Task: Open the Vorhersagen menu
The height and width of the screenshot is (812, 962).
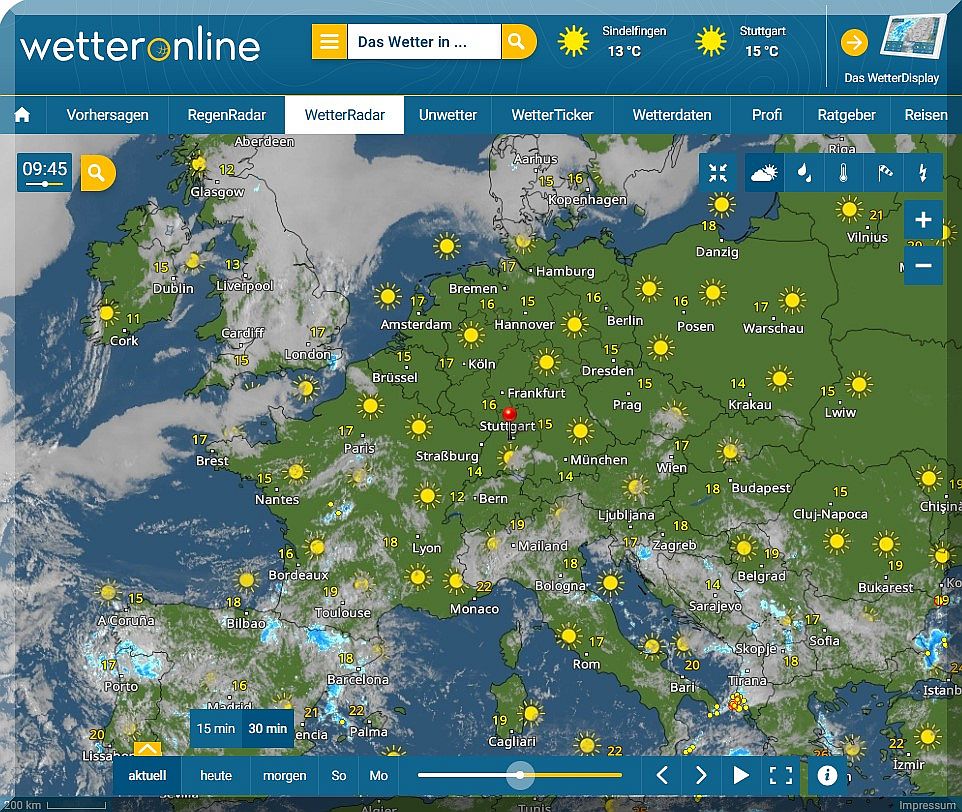Action: (107, 115)
